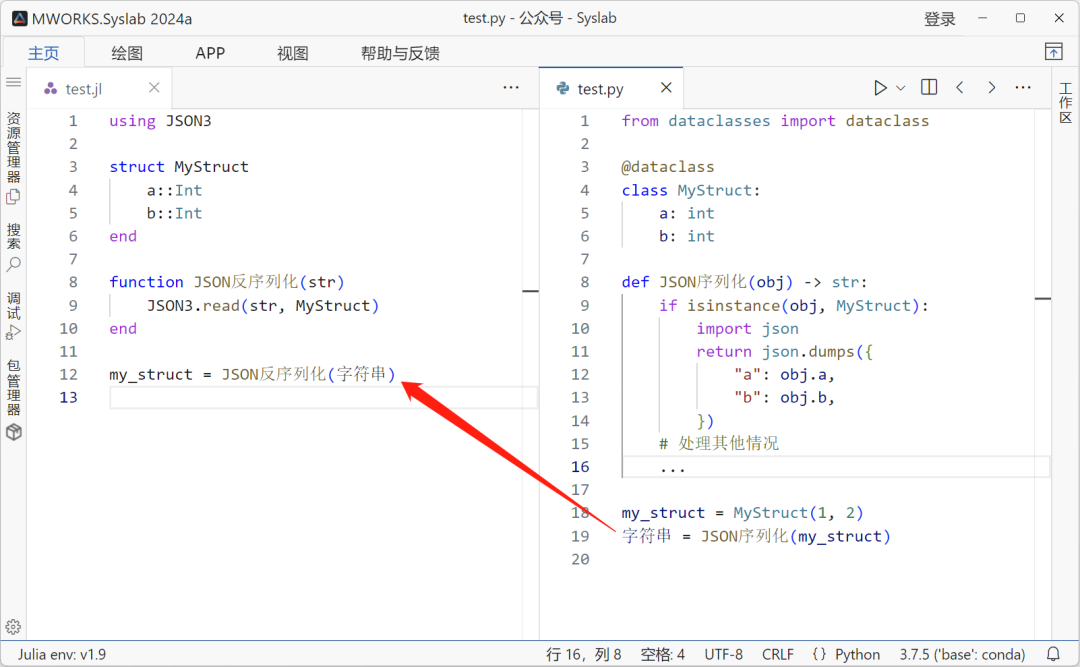Click the notification bell in status bar

1052,653
